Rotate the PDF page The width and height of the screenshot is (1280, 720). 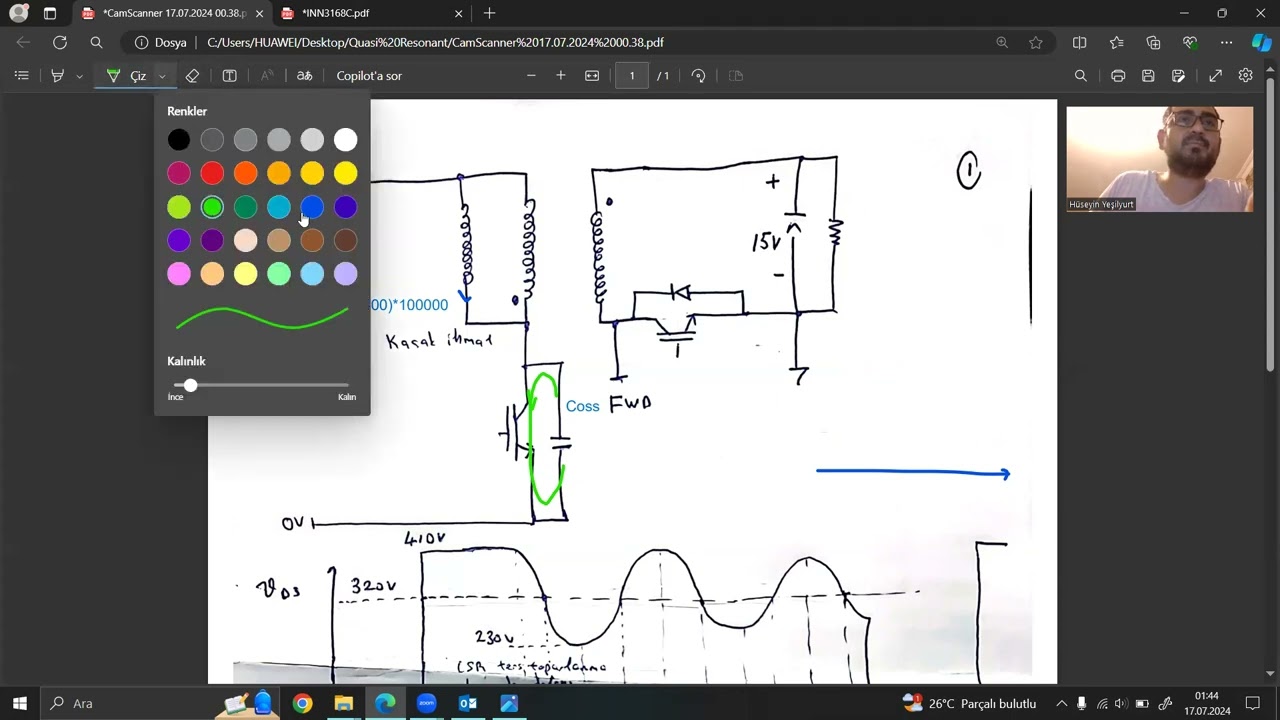point(698,76)
